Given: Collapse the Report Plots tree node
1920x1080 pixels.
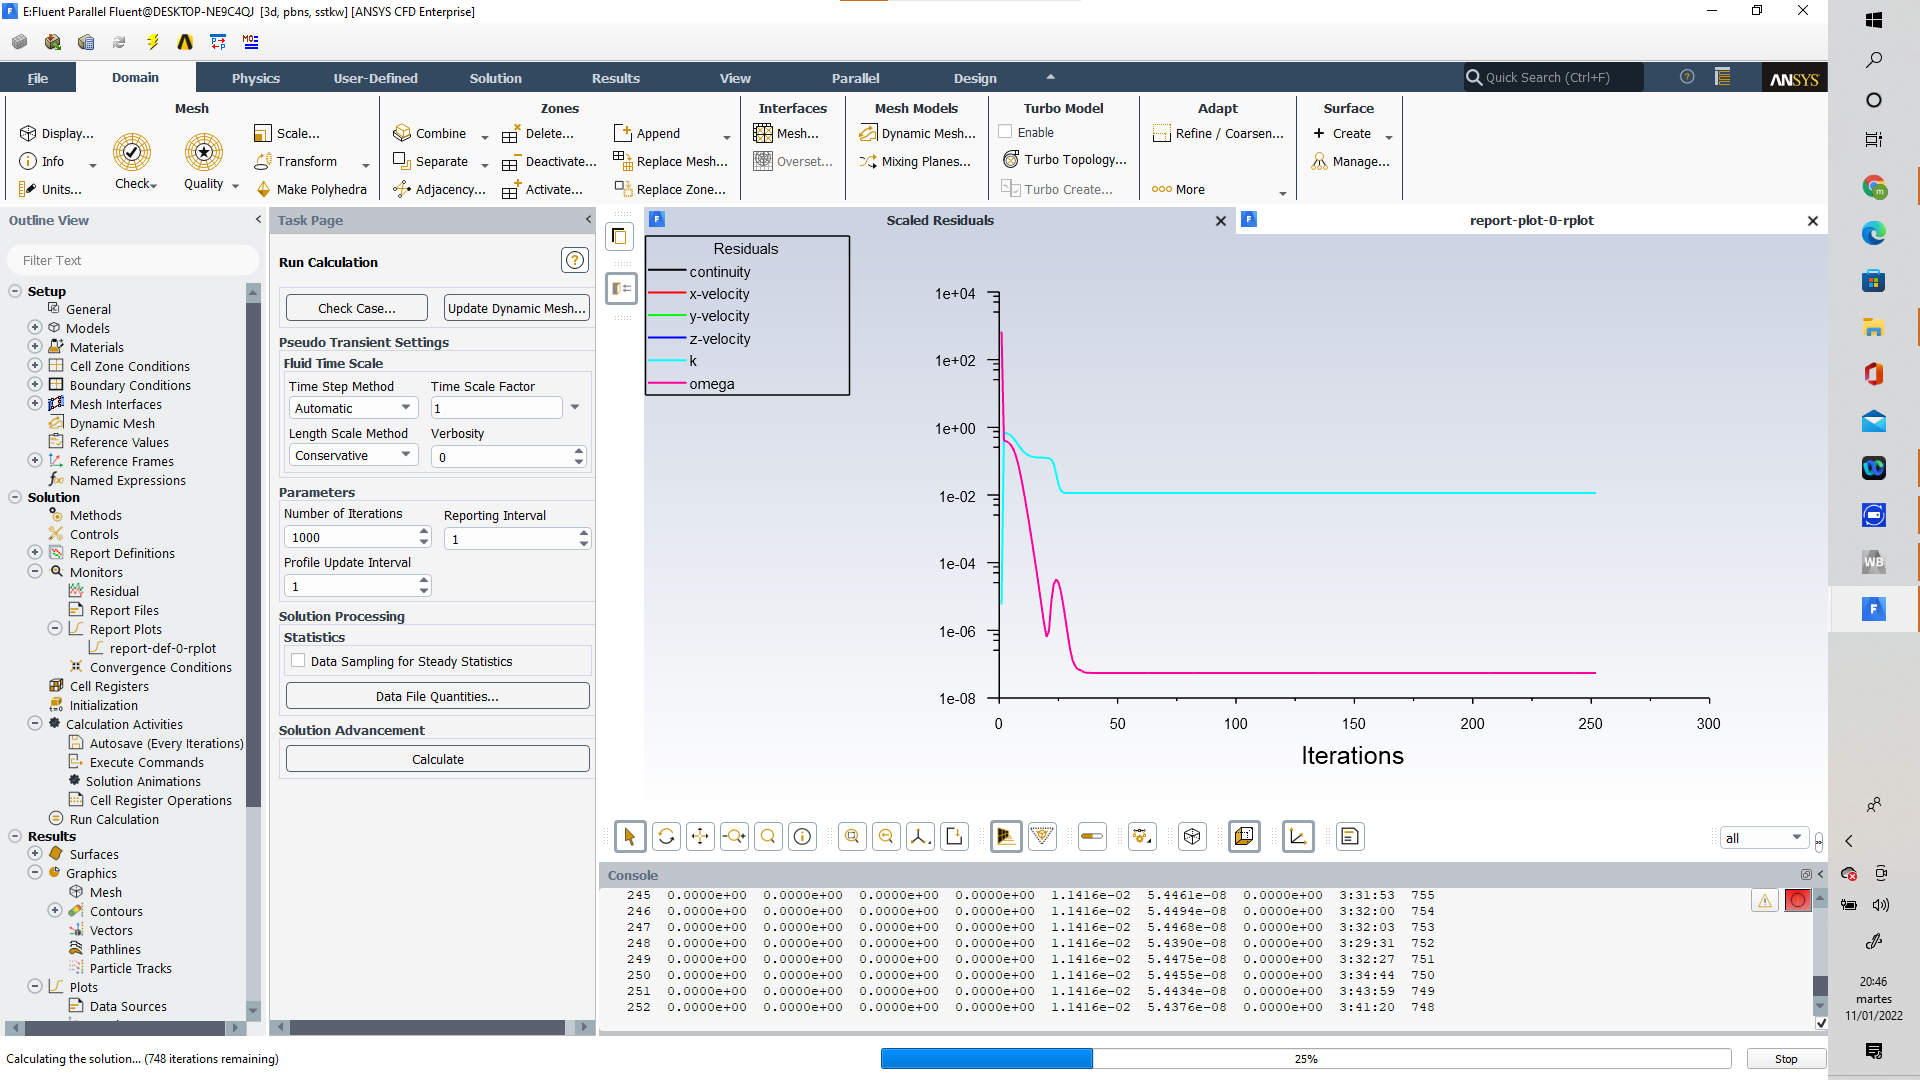Looking at the screenshot, I should pyautogui.click(x=55, y=629).
